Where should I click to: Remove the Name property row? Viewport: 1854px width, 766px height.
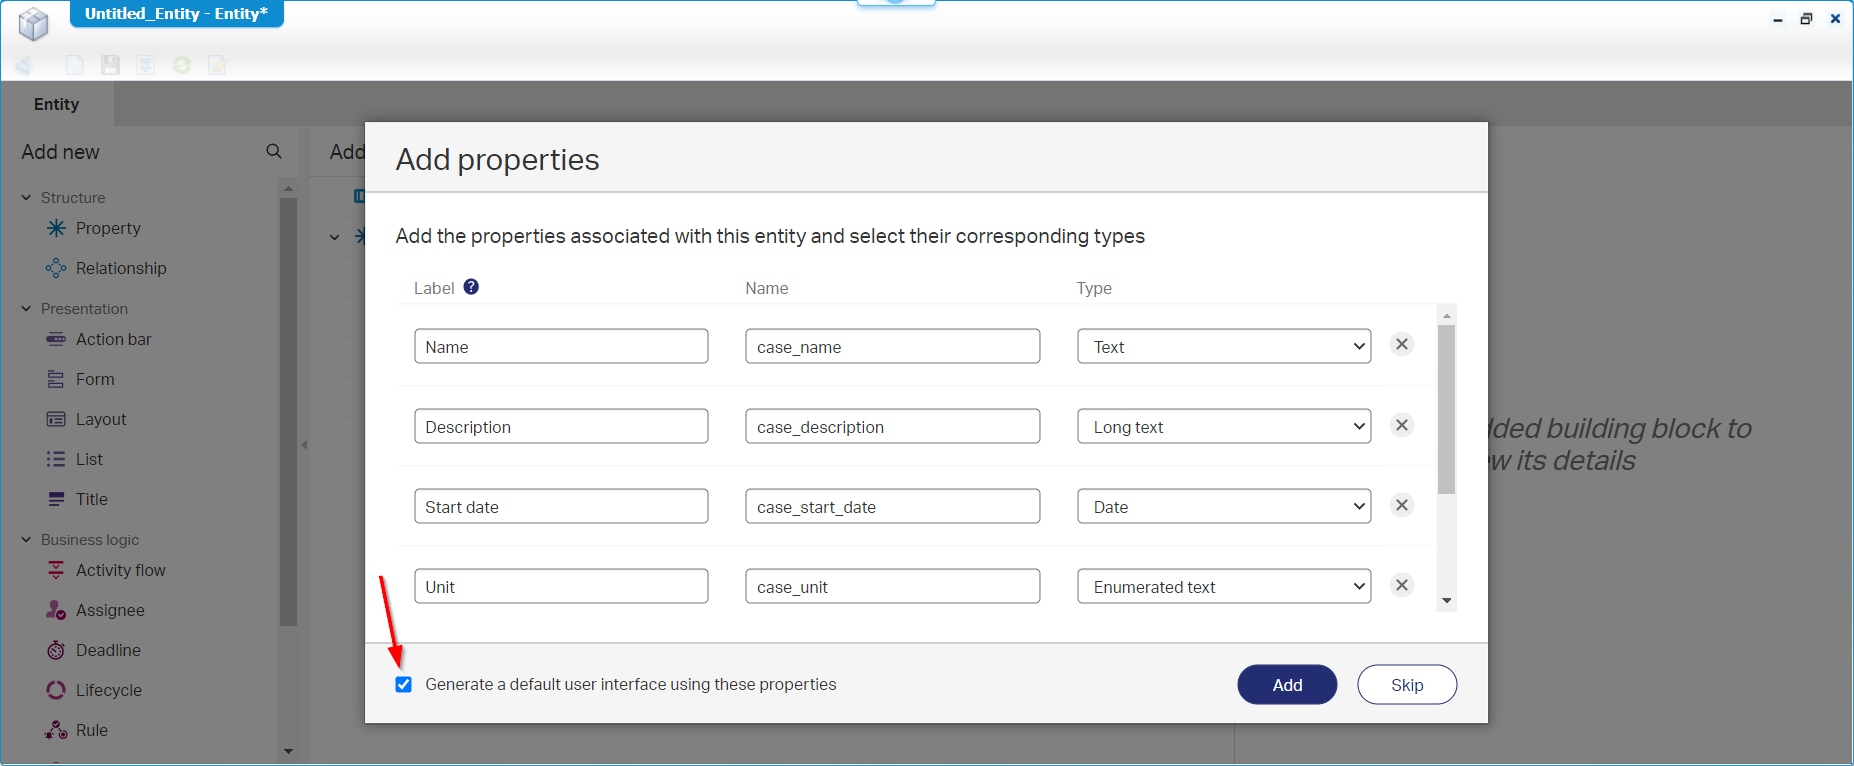[x=1402, y=345]
